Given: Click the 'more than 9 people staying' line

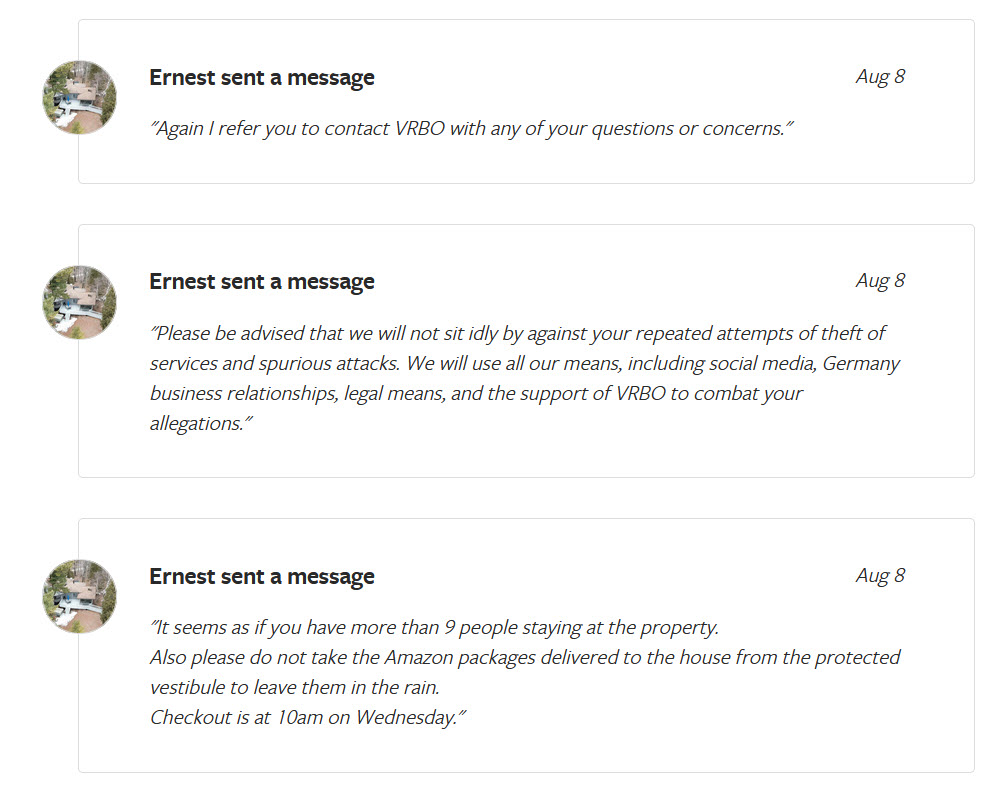Looking at the screenshot, I should coord(434,628).
